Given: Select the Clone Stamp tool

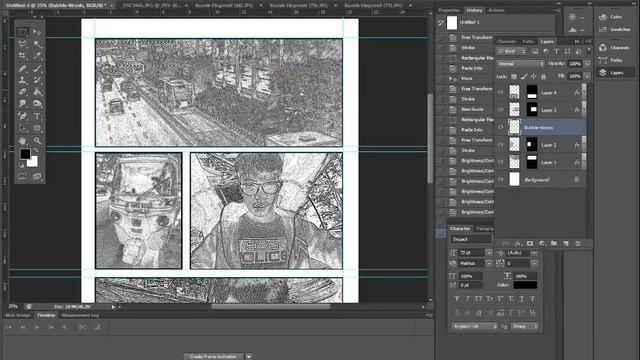Looking at the screenshot, I should click(x=22, y=80).
